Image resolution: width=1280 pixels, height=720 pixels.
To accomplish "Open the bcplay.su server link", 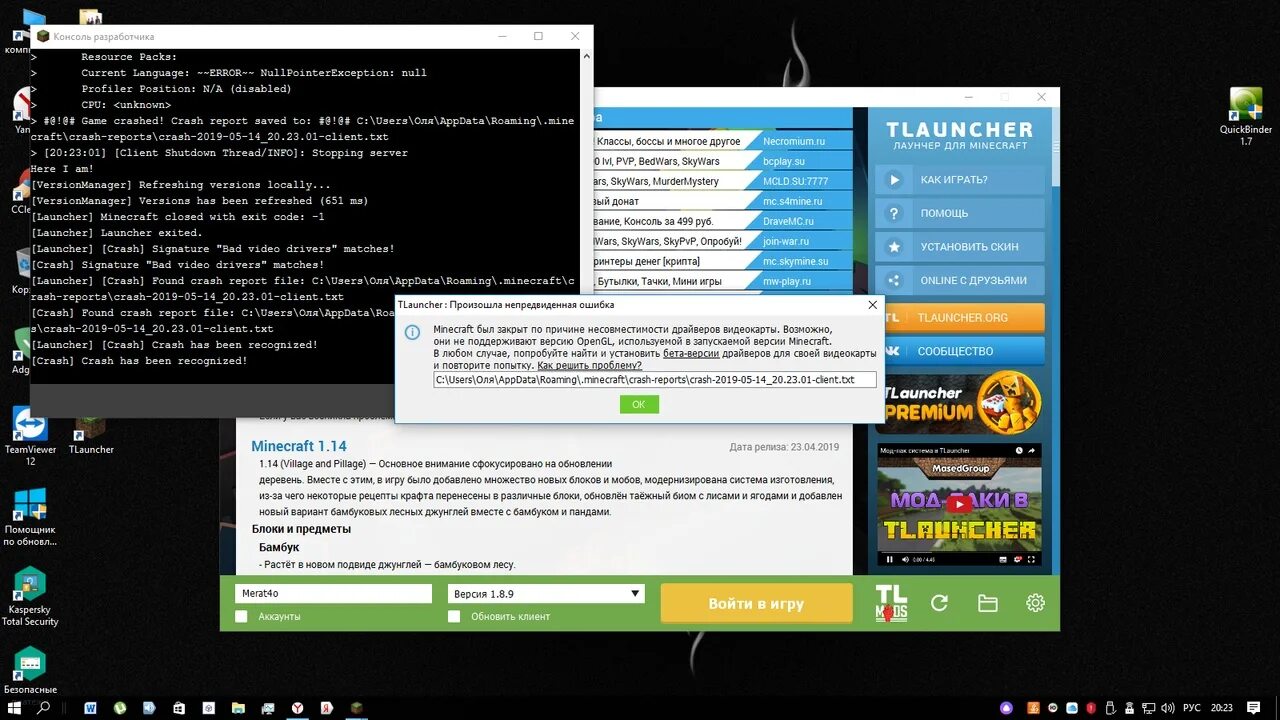I will [x=784, y=162].
